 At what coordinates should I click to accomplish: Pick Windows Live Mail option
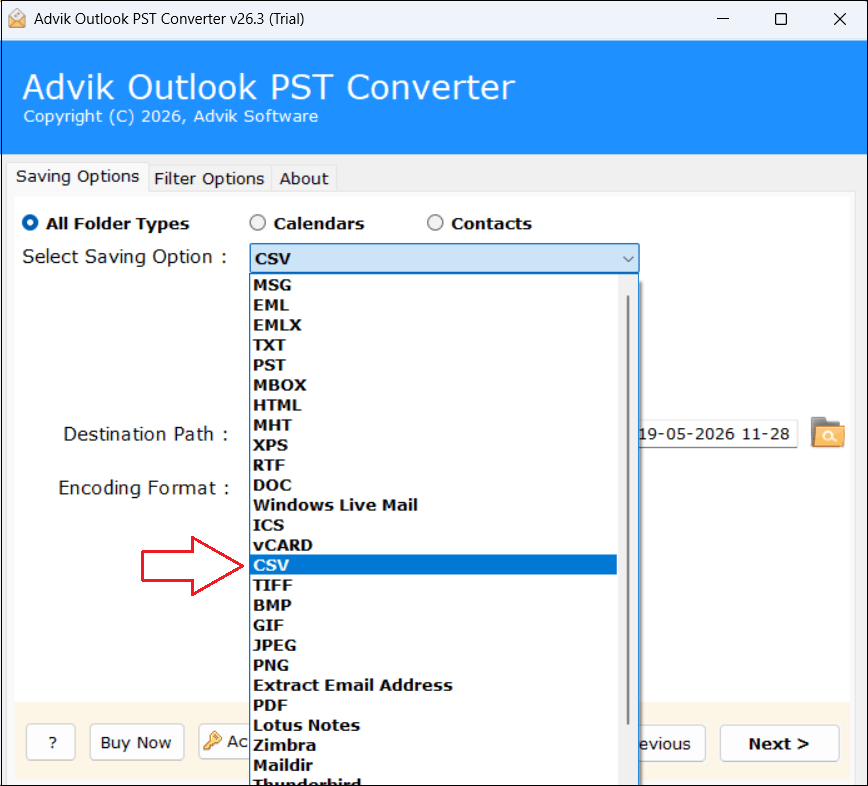434,505
